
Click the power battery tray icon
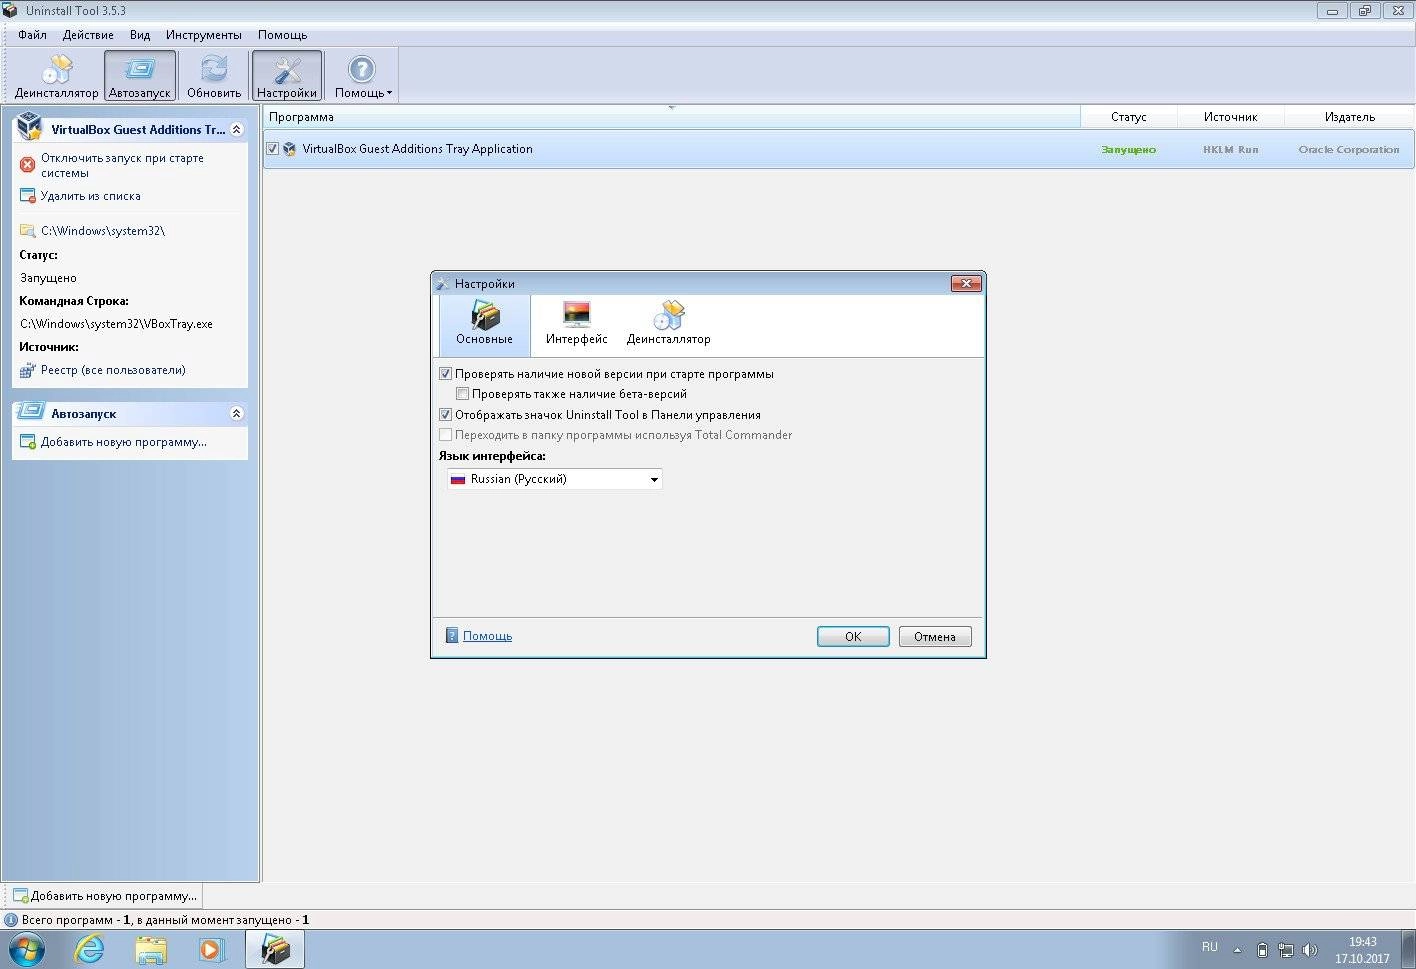1262,950
